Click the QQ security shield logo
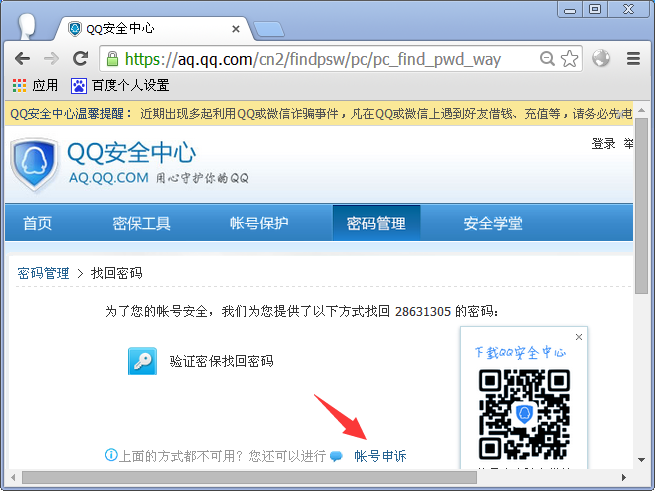The image size is (655, 491). point(34,164)
